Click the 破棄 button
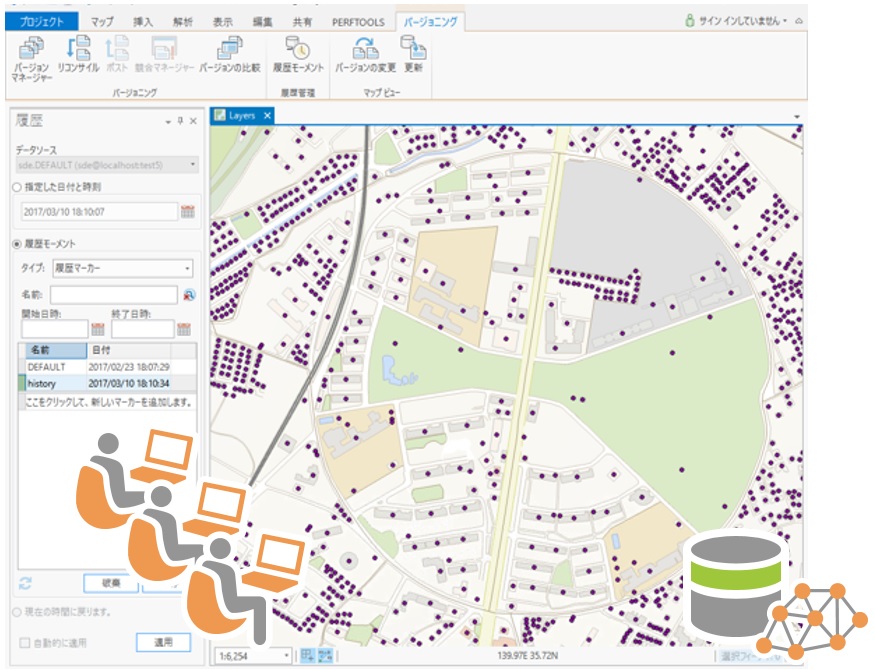Viewport: 875px width, 670px height. [x=111, y=583]
